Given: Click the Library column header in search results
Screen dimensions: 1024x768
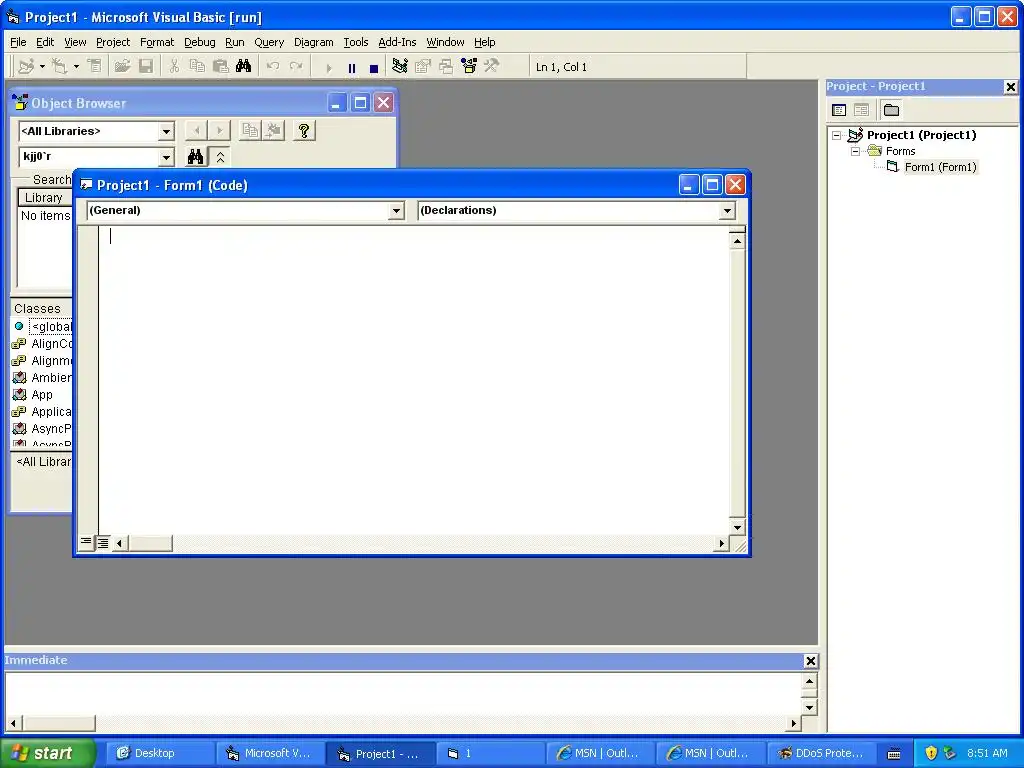Looking at the screenshot, I should 44,198.
